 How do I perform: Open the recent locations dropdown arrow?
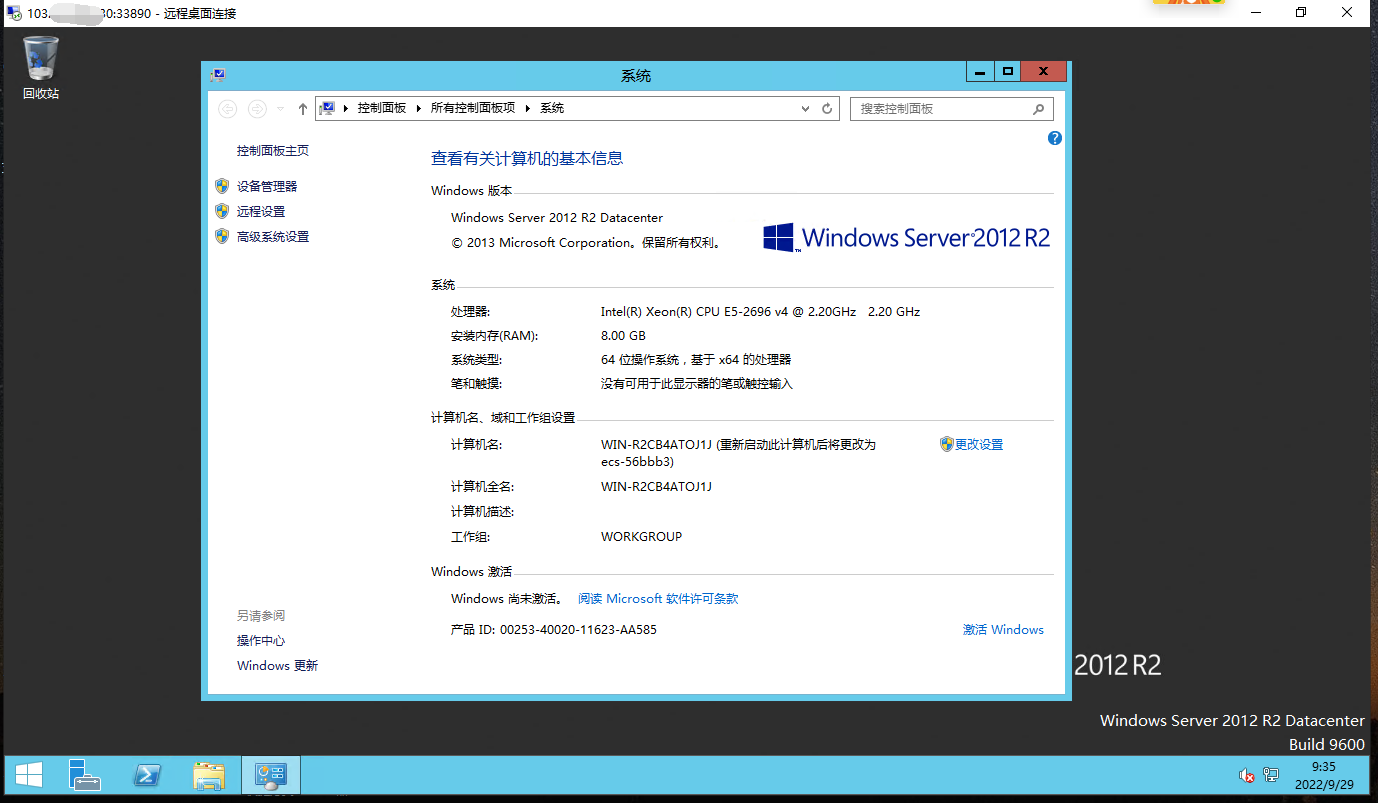pyautogui.click(x=281, y=109)
